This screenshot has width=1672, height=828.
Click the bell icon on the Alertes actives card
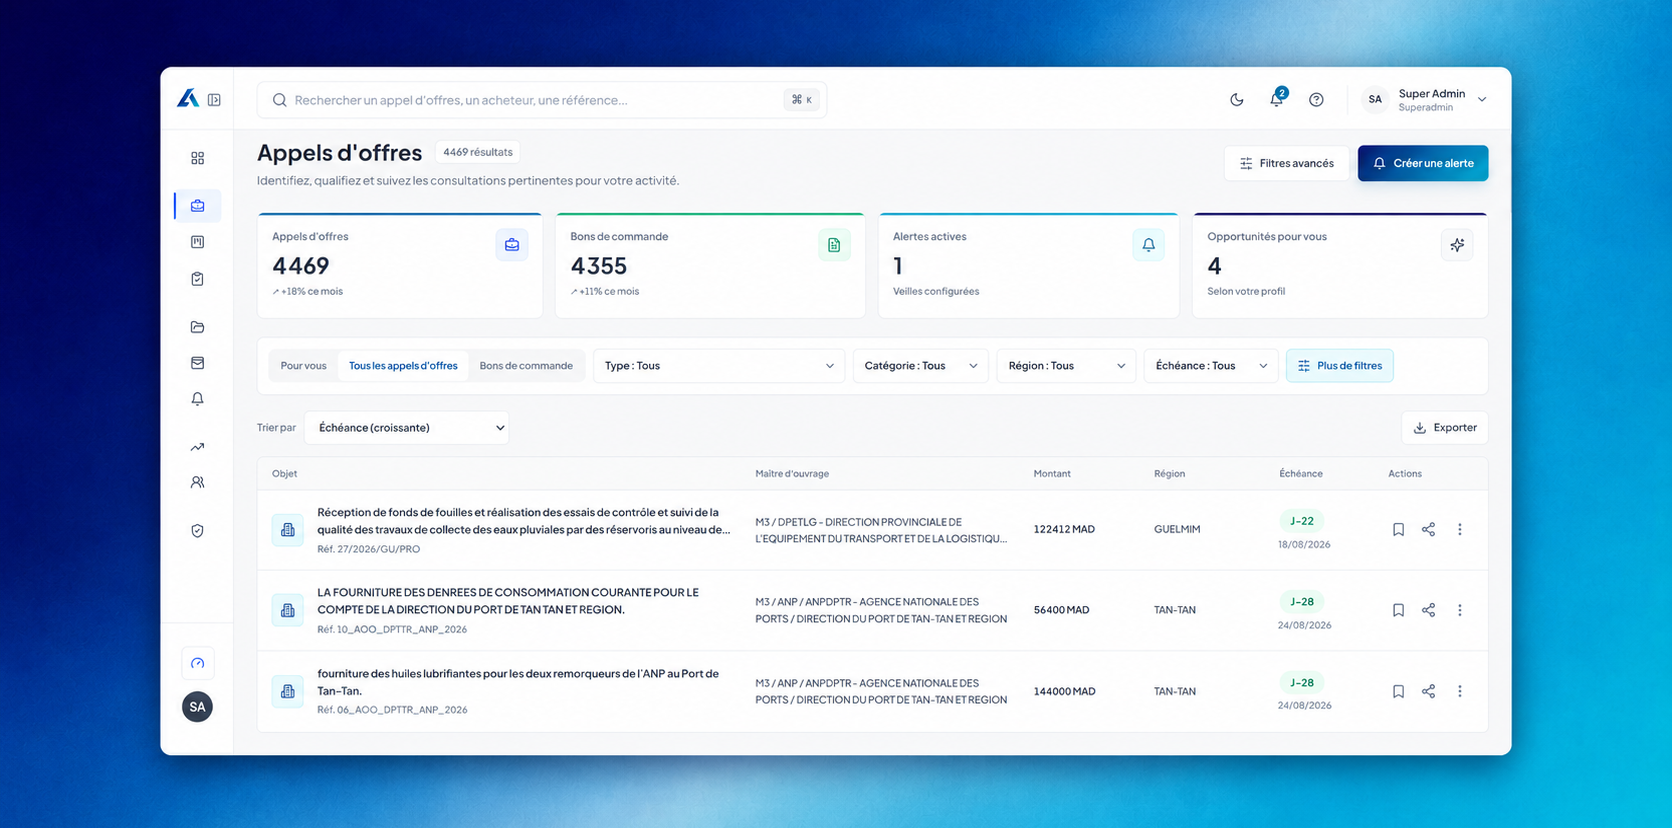[x=1148, y=245]
